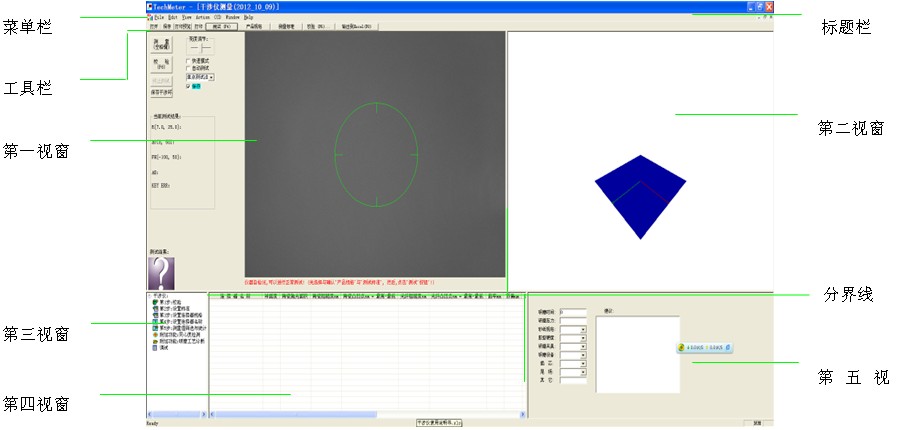Uncheck the checkbox with cyan highlighted label
The height and width of the screenshot is (430, 899).
188,86
